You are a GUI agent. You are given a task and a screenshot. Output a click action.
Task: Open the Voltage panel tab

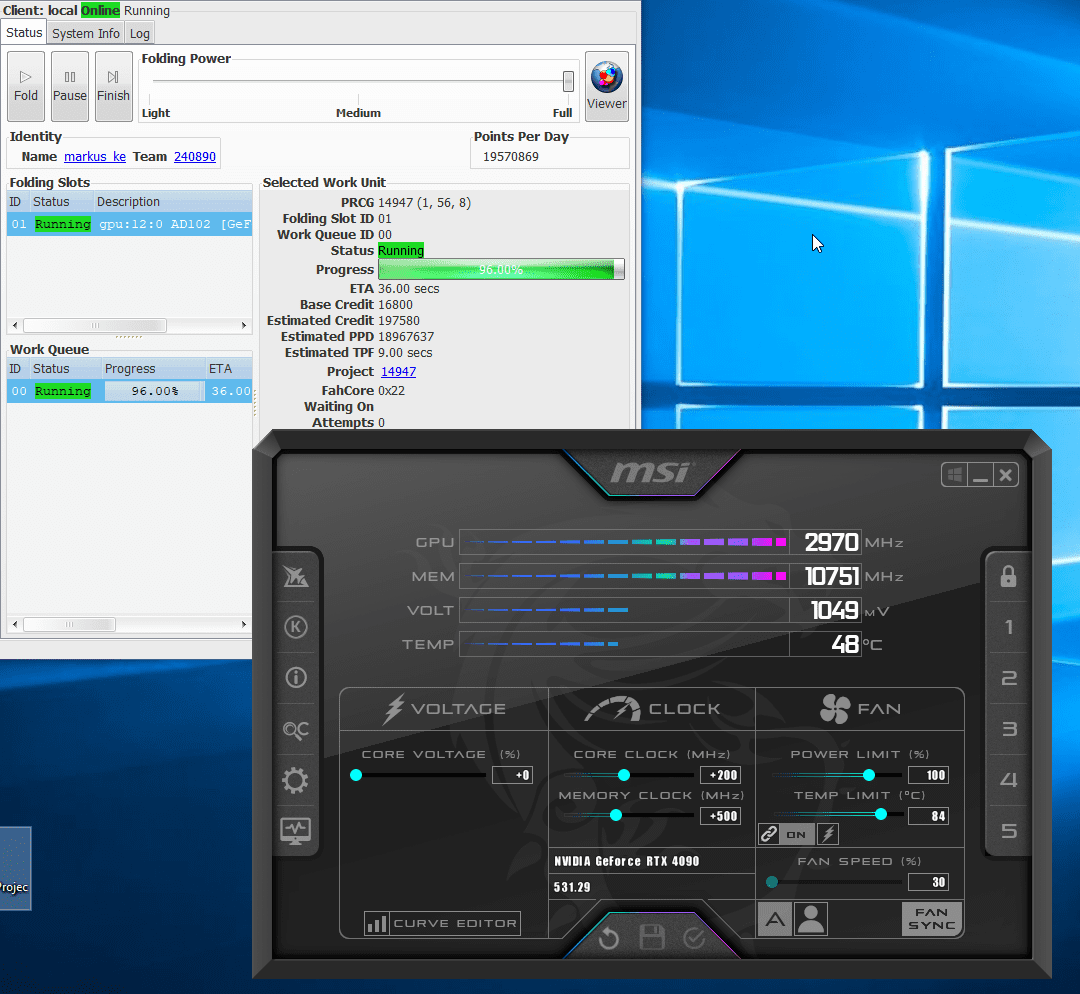pyautogui.click(x=444, y=709)
